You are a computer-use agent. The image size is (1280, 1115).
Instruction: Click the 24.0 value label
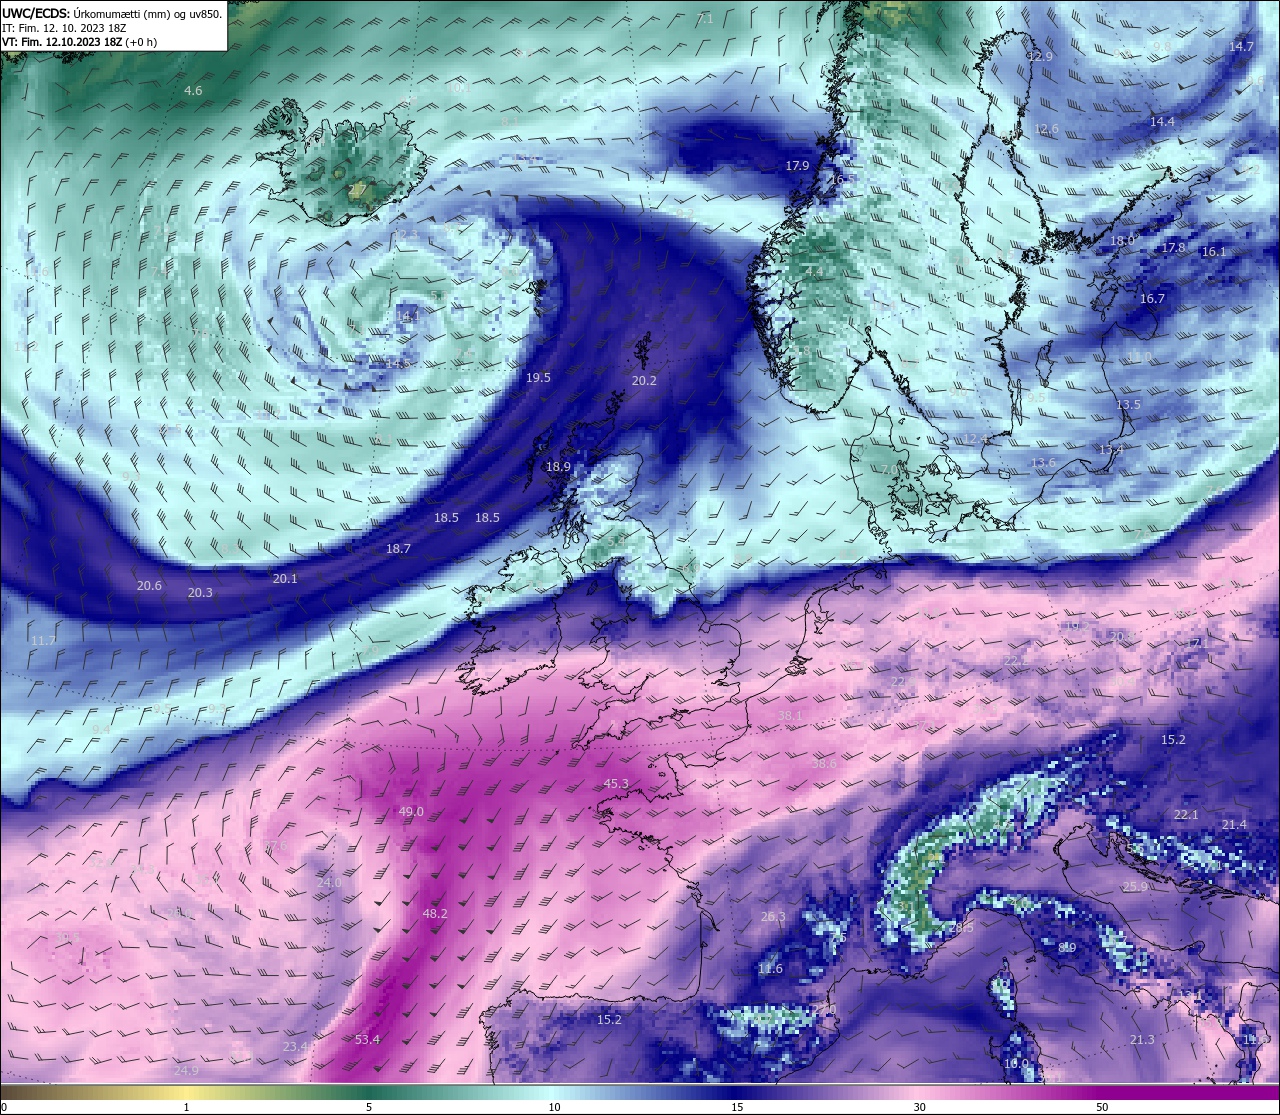point(329,882)
